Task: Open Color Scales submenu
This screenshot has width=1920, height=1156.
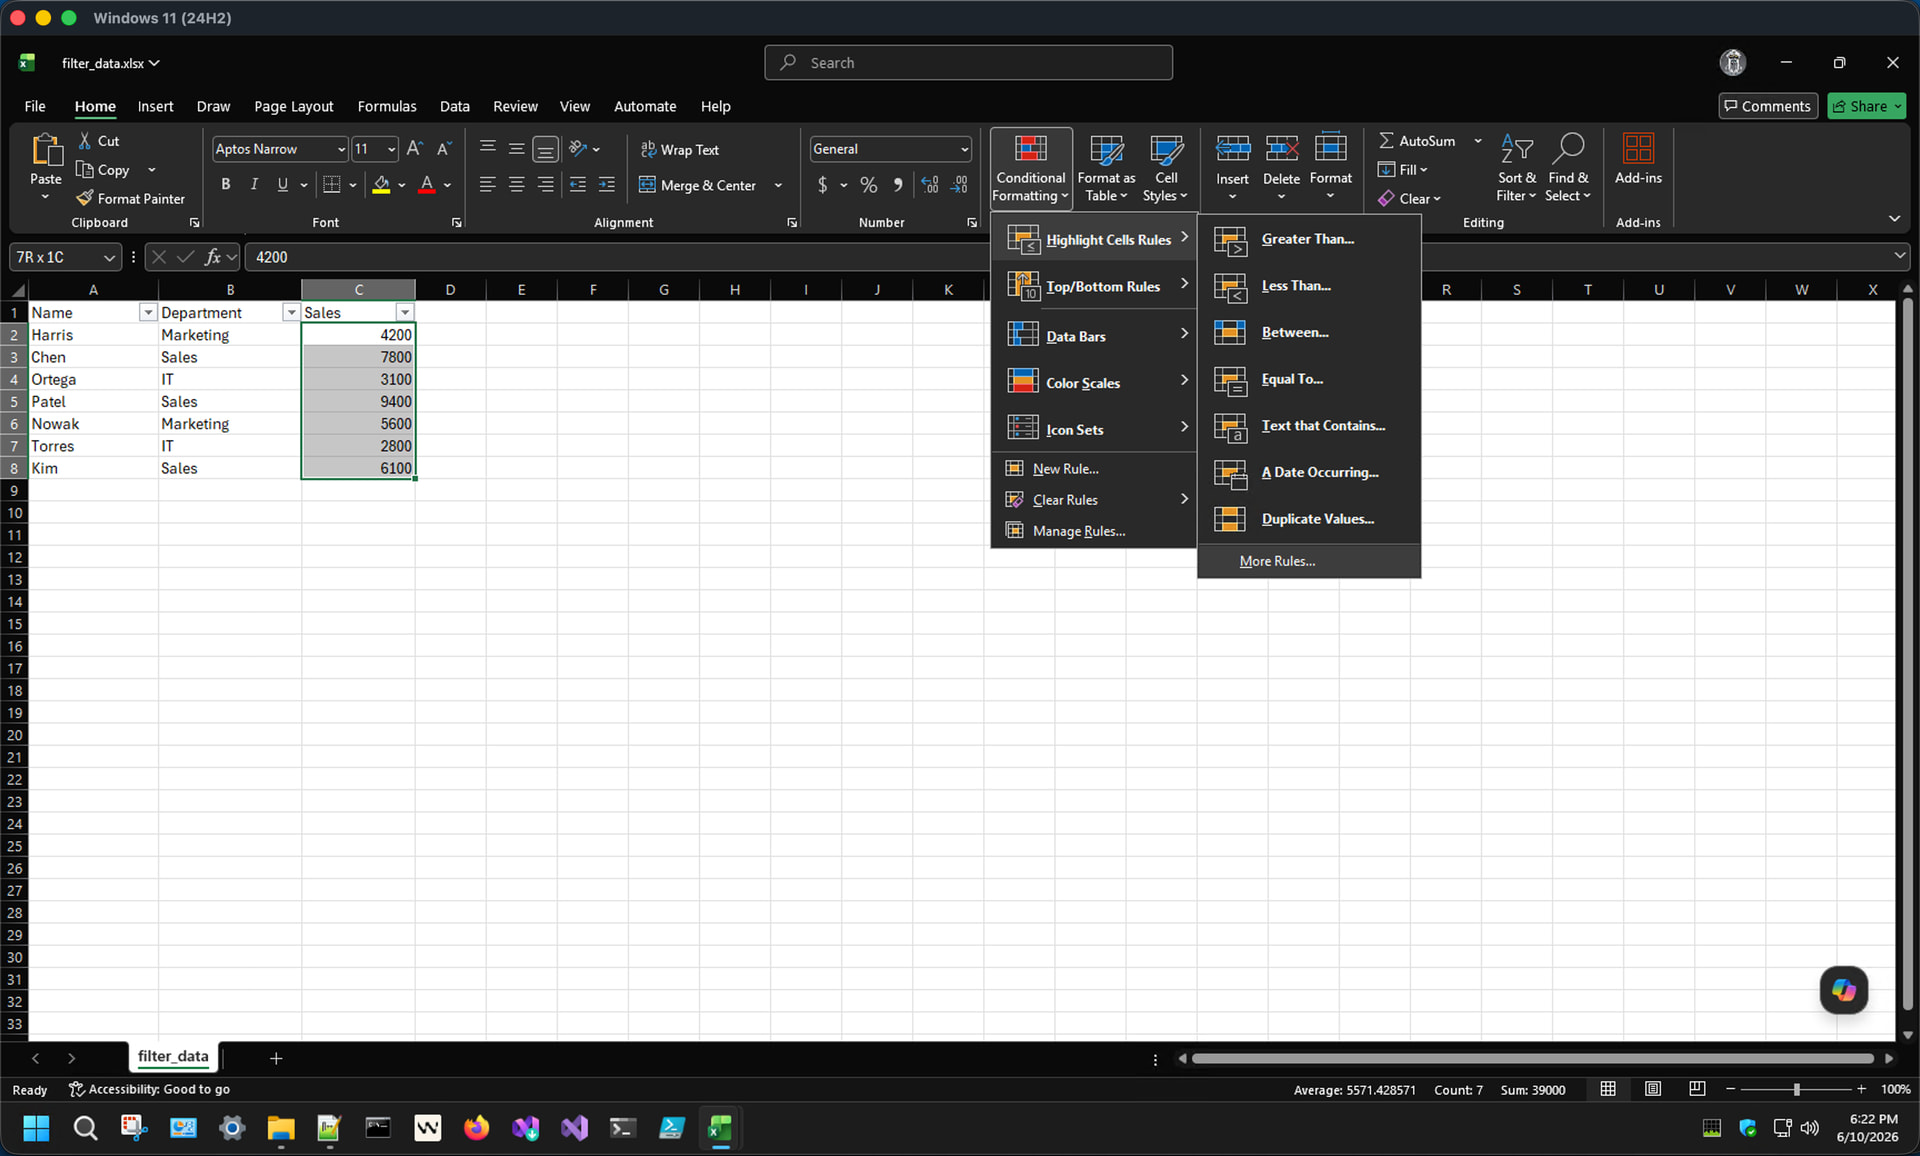Action: click(1094, 383)
